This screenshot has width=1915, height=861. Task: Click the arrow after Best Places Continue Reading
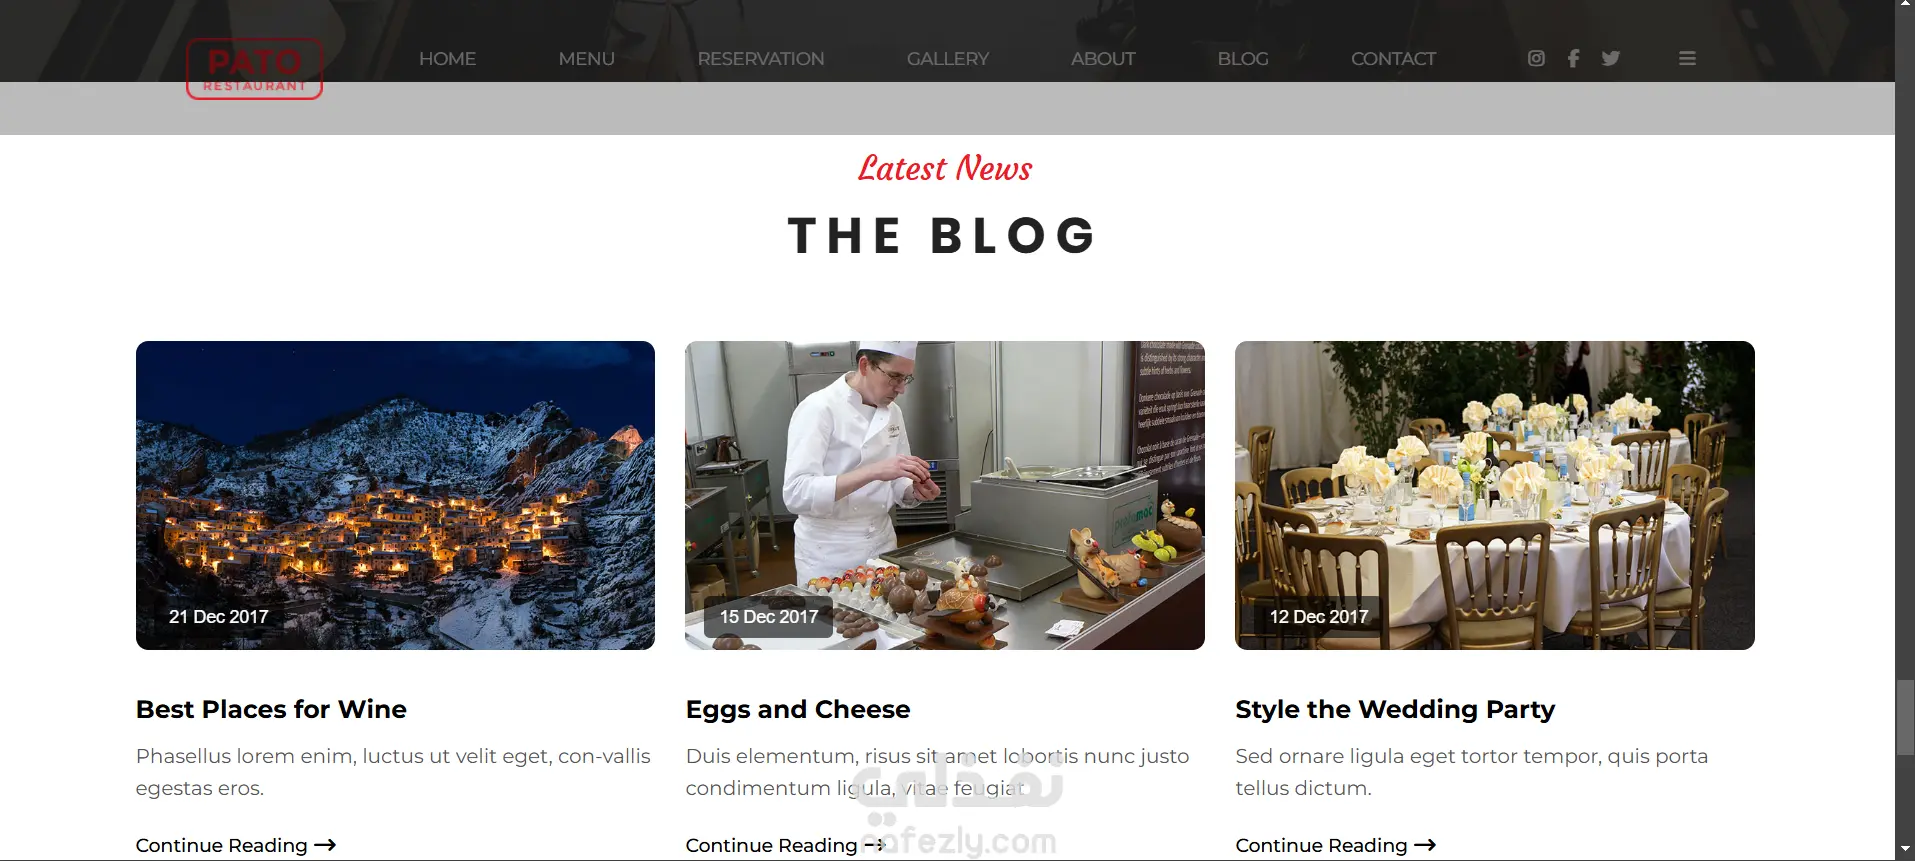(x=325, y=845)
